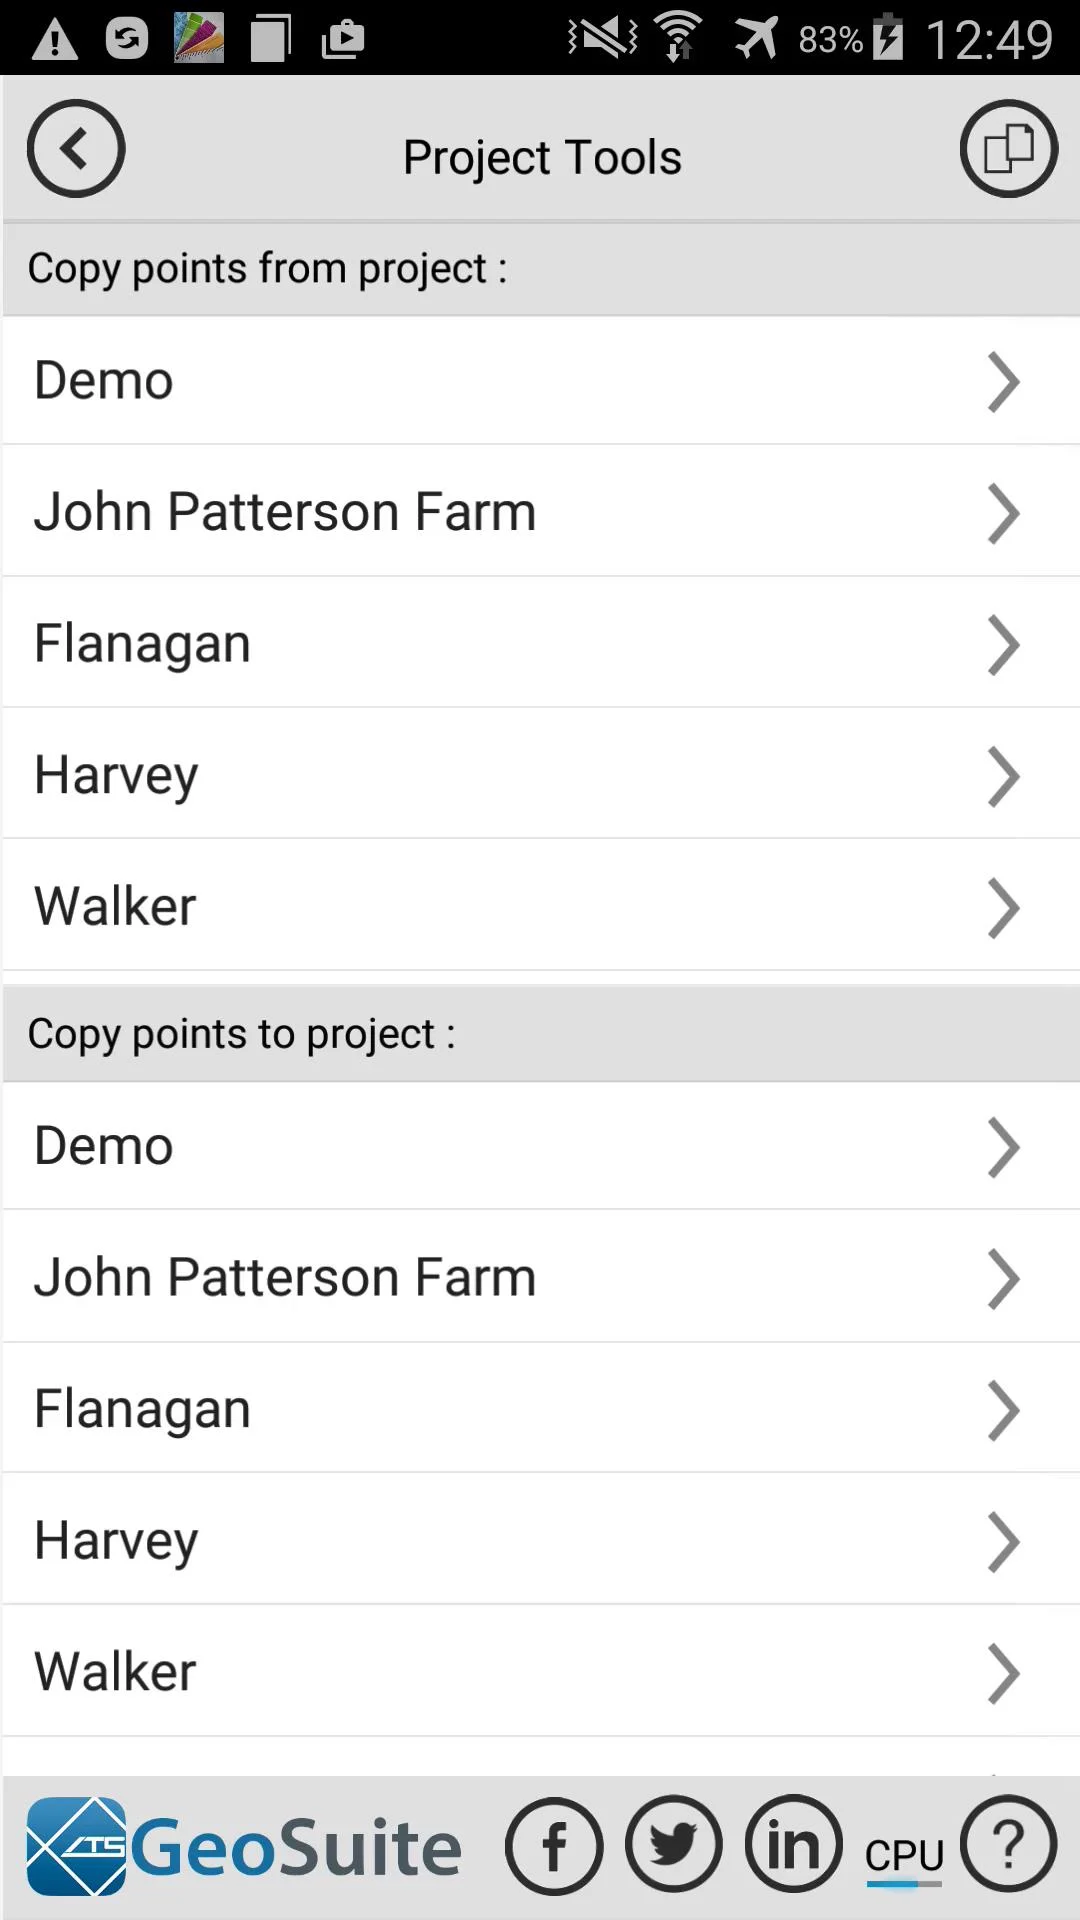The width and height of the screenshot is (1080, 1920).
Task: Expand Flanagan chevron in source list
Action: [x=1003, y=645]
